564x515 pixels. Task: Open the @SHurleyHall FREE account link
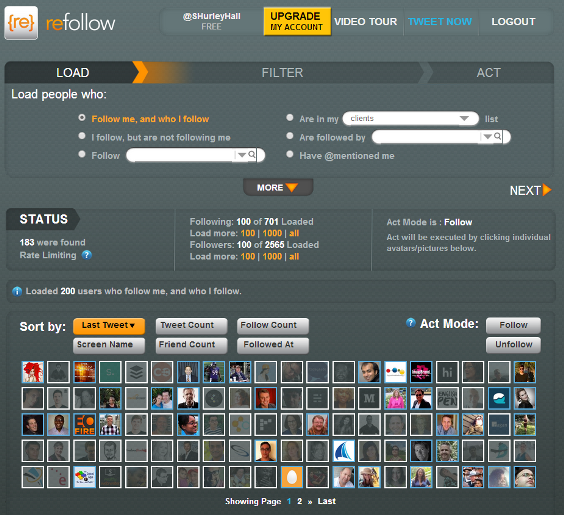[x=212, y=22]
